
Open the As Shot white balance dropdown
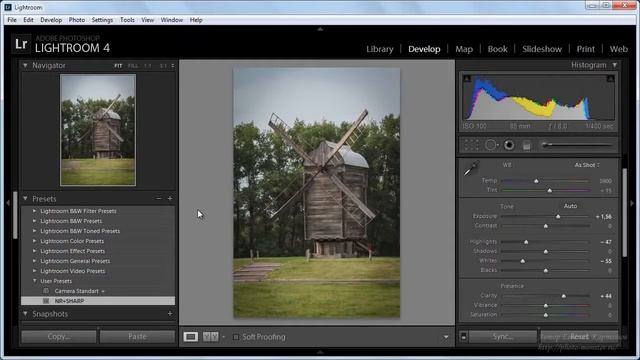click(x=587, y=165)
